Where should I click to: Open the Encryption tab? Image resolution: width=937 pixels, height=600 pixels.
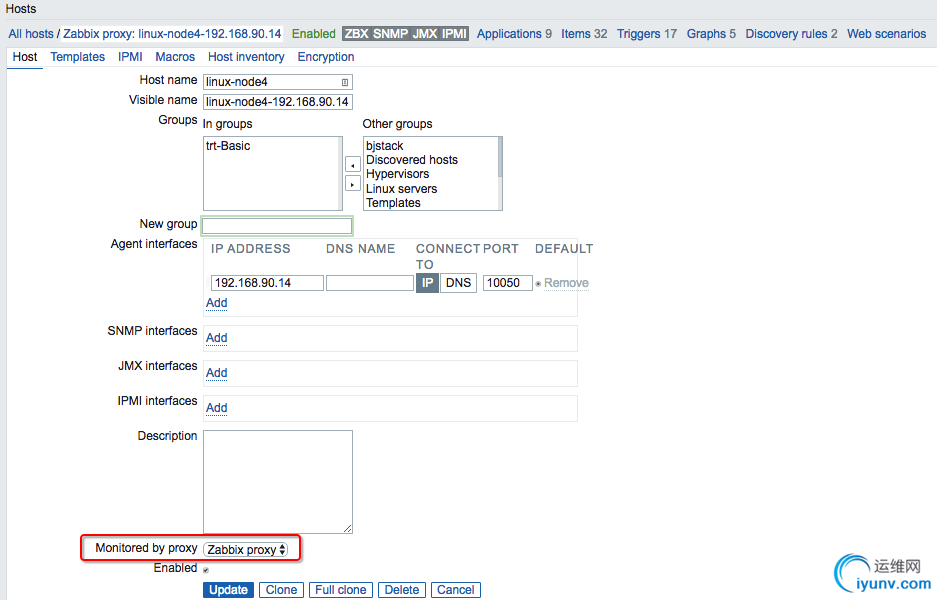326,57
